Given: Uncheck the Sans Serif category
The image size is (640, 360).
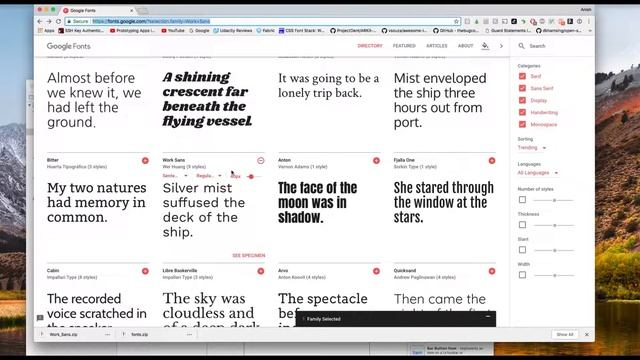Looking at the screenshot, I should pos(522,88).
